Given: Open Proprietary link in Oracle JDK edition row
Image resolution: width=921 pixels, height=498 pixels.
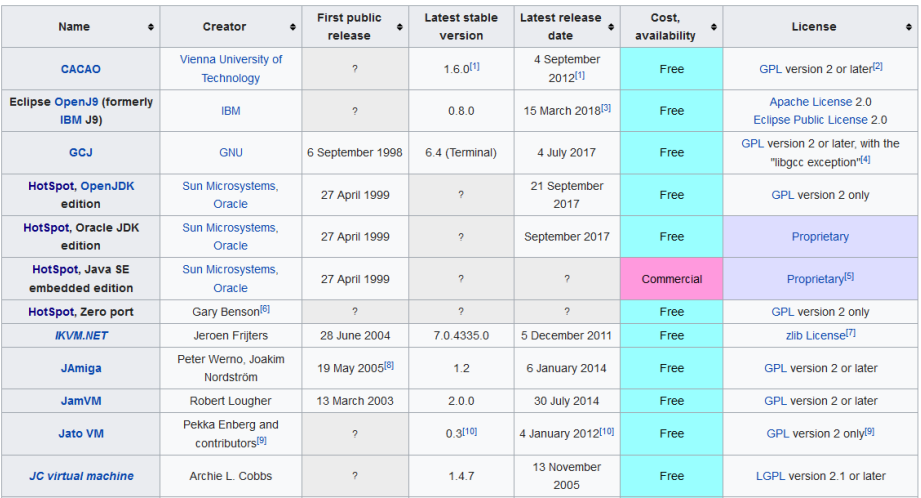Looking at the screenshot, I should [820, 237].
